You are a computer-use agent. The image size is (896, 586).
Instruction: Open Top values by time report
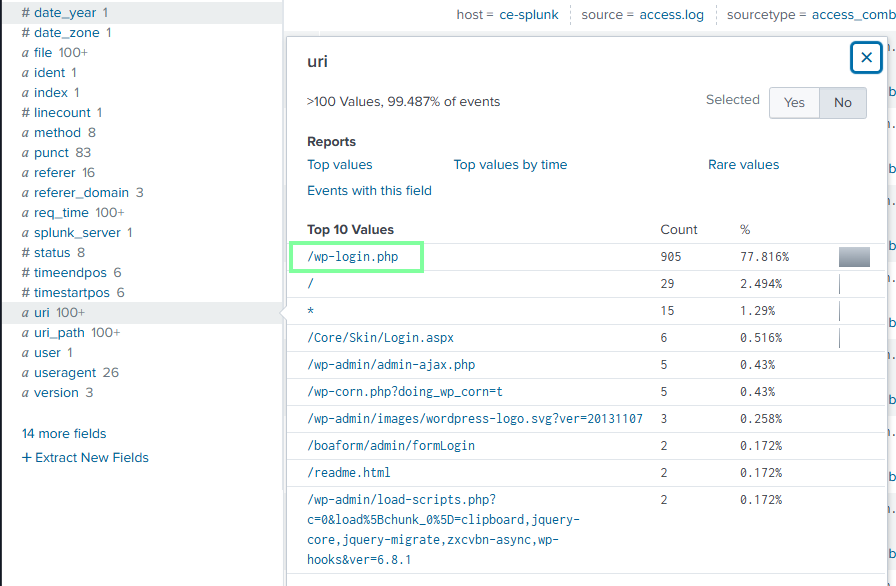(510, 165)
